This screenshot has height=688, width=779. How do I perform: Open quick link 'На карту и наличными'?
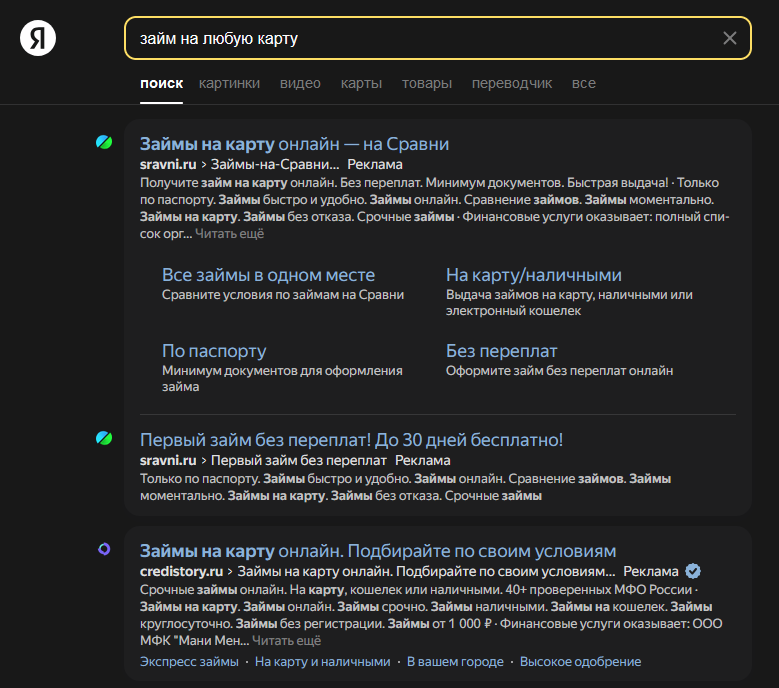322,662
